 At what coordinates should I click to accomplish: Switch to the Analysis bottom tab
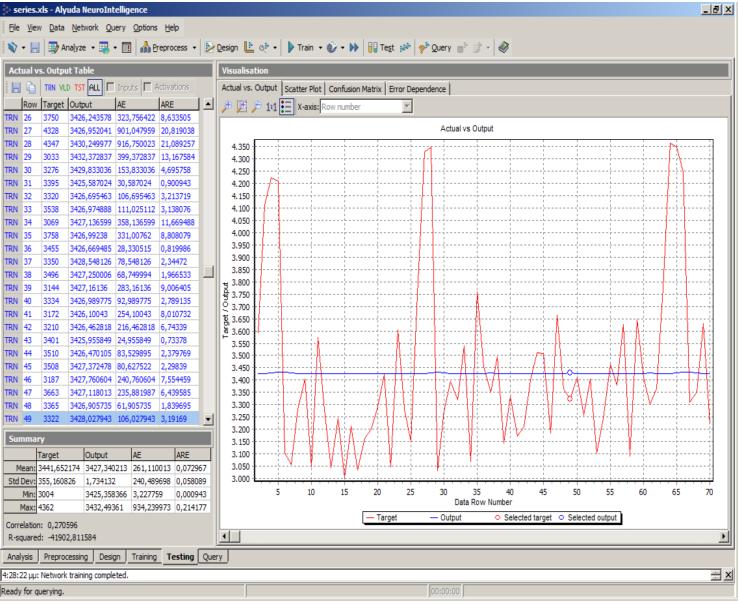(x=20, y=557)
